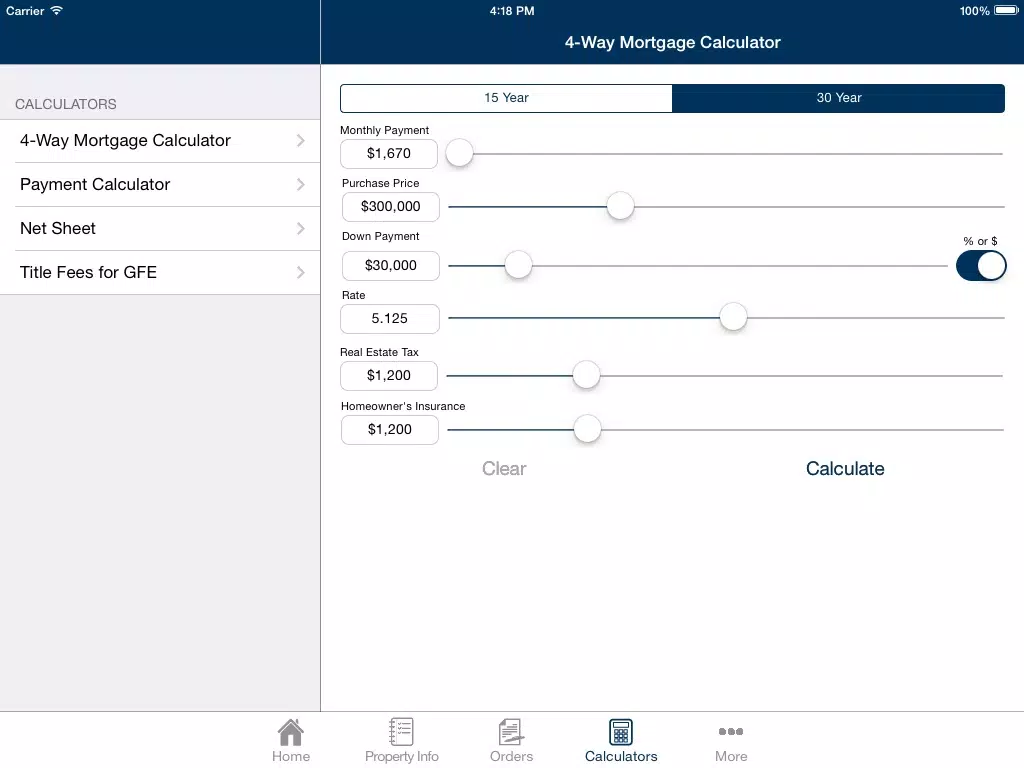Choose Payment Calculator in the list
The height and width of the screenshot is (768, 1024).
point(160,185)
